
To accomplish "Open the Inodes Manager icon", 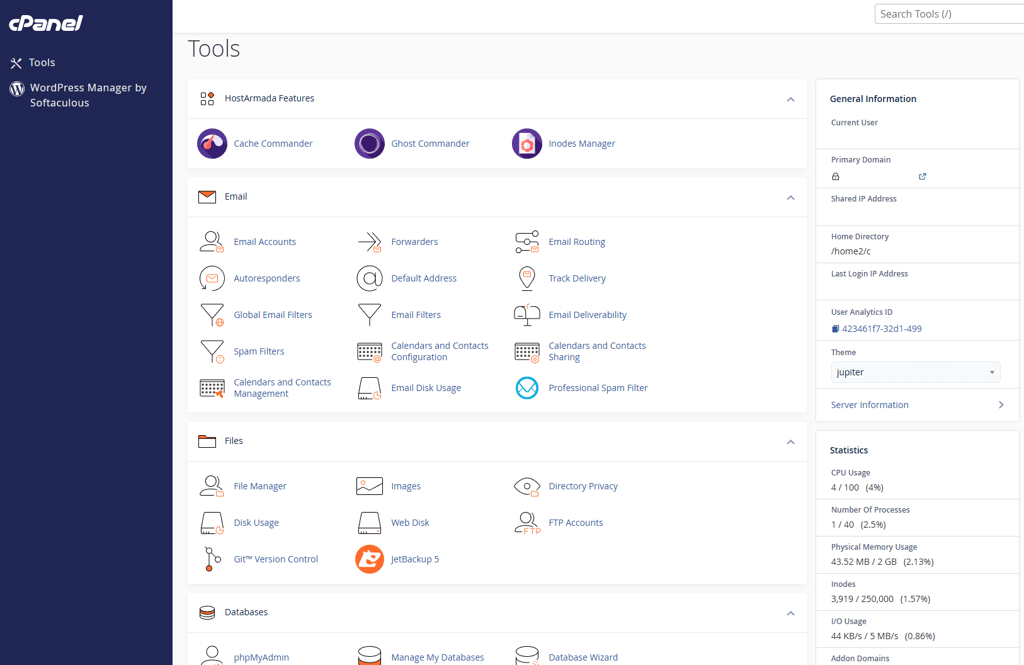I will pos(527,144).
